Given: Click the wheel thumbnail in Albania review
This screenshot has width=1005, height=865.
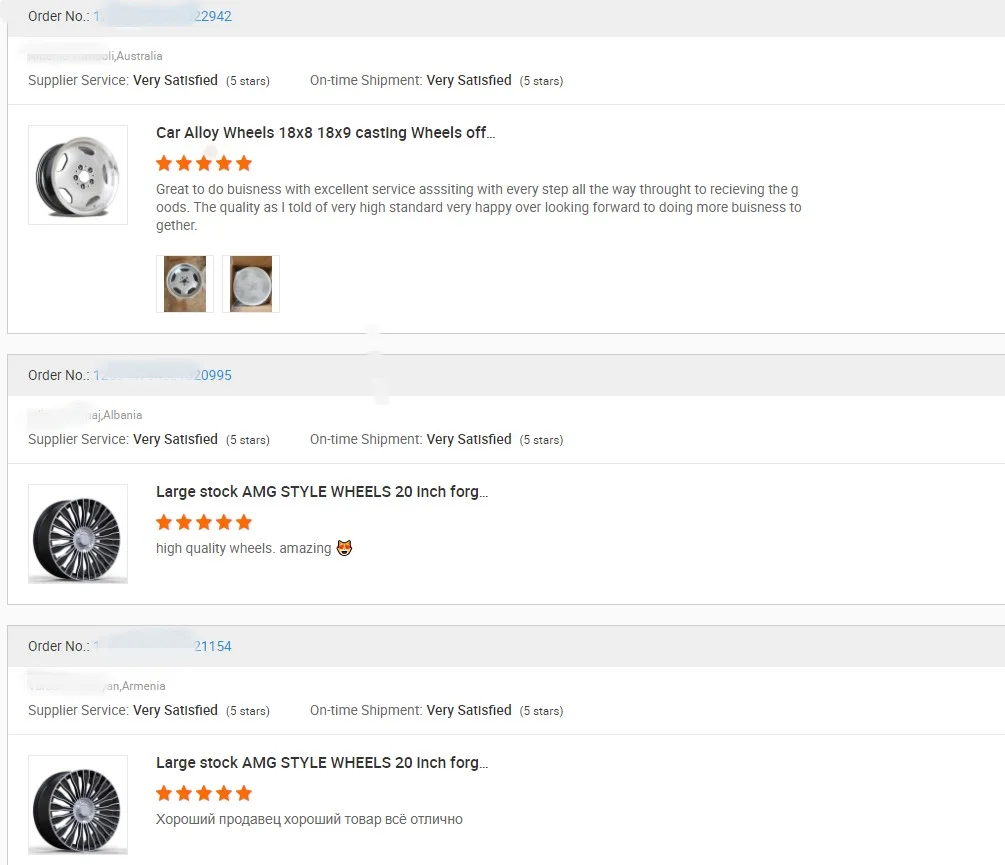Looking at the screenshot, I should (78, 534).
